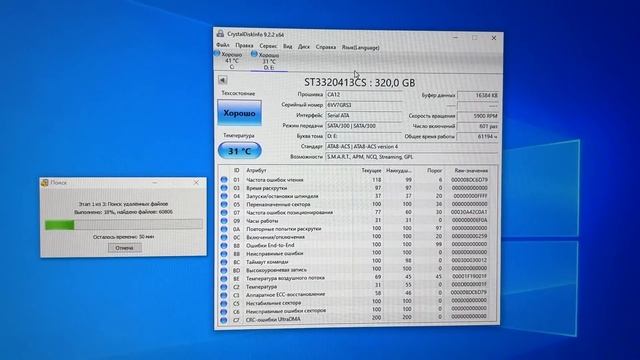Click status circle for attribute C2 Температура
The height and width of the screenshot is (360, 640).
tap(224, 287)
